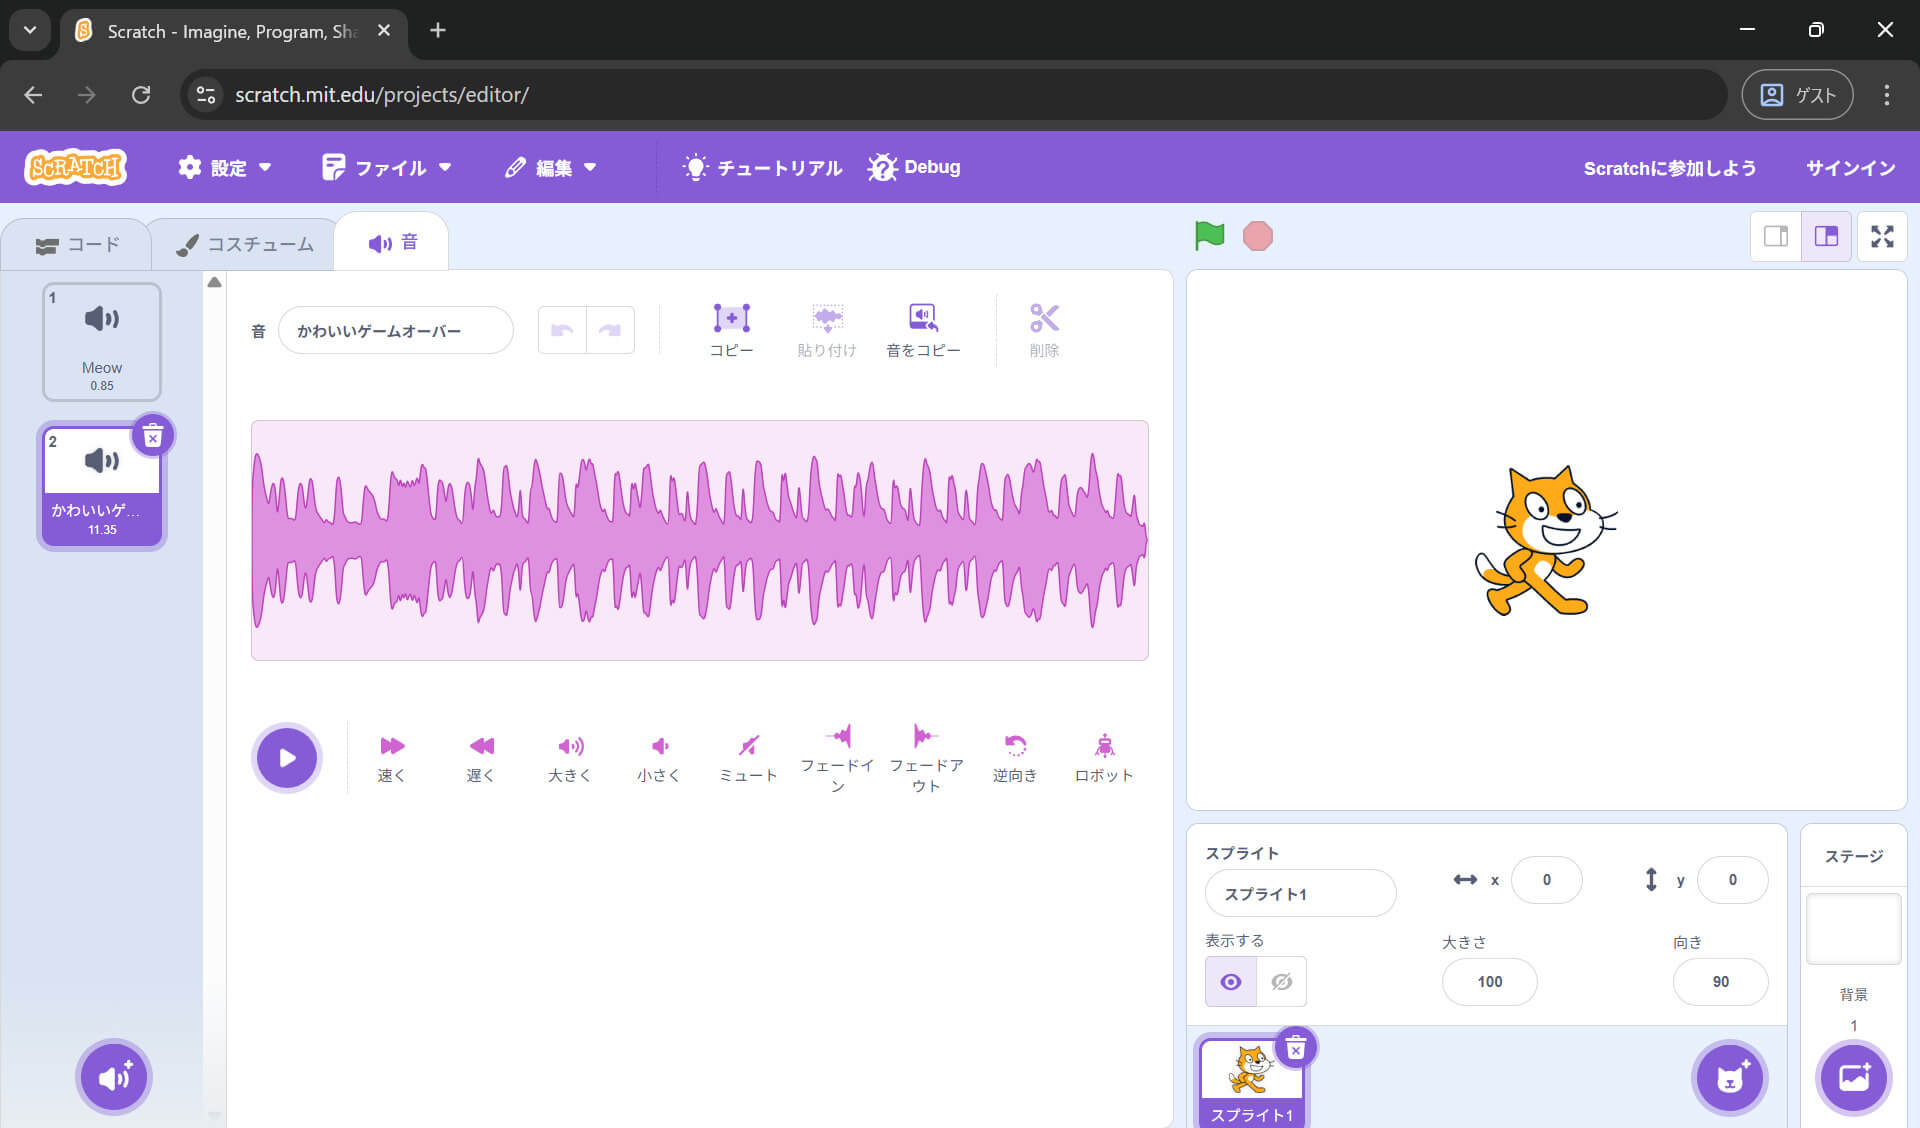The width and height of the screenshot is (1920, 1128).
Task: Switch stage to fullscreen mode
Action: (x=1883, y=236)
